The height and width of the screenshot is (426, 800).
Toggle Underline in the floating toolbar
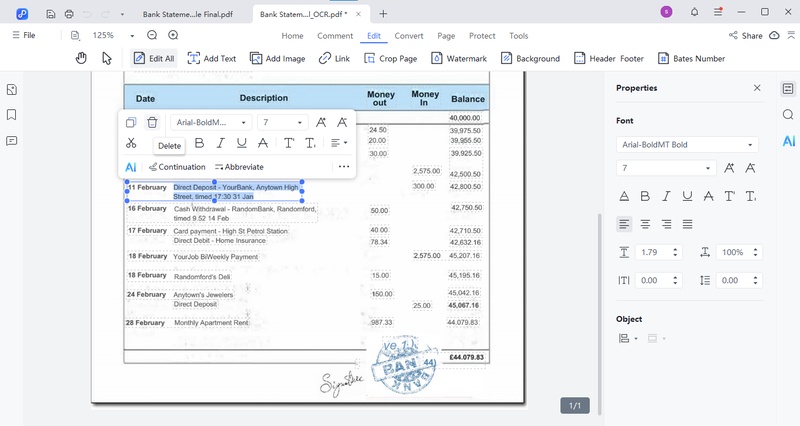(x=242, y=143)
